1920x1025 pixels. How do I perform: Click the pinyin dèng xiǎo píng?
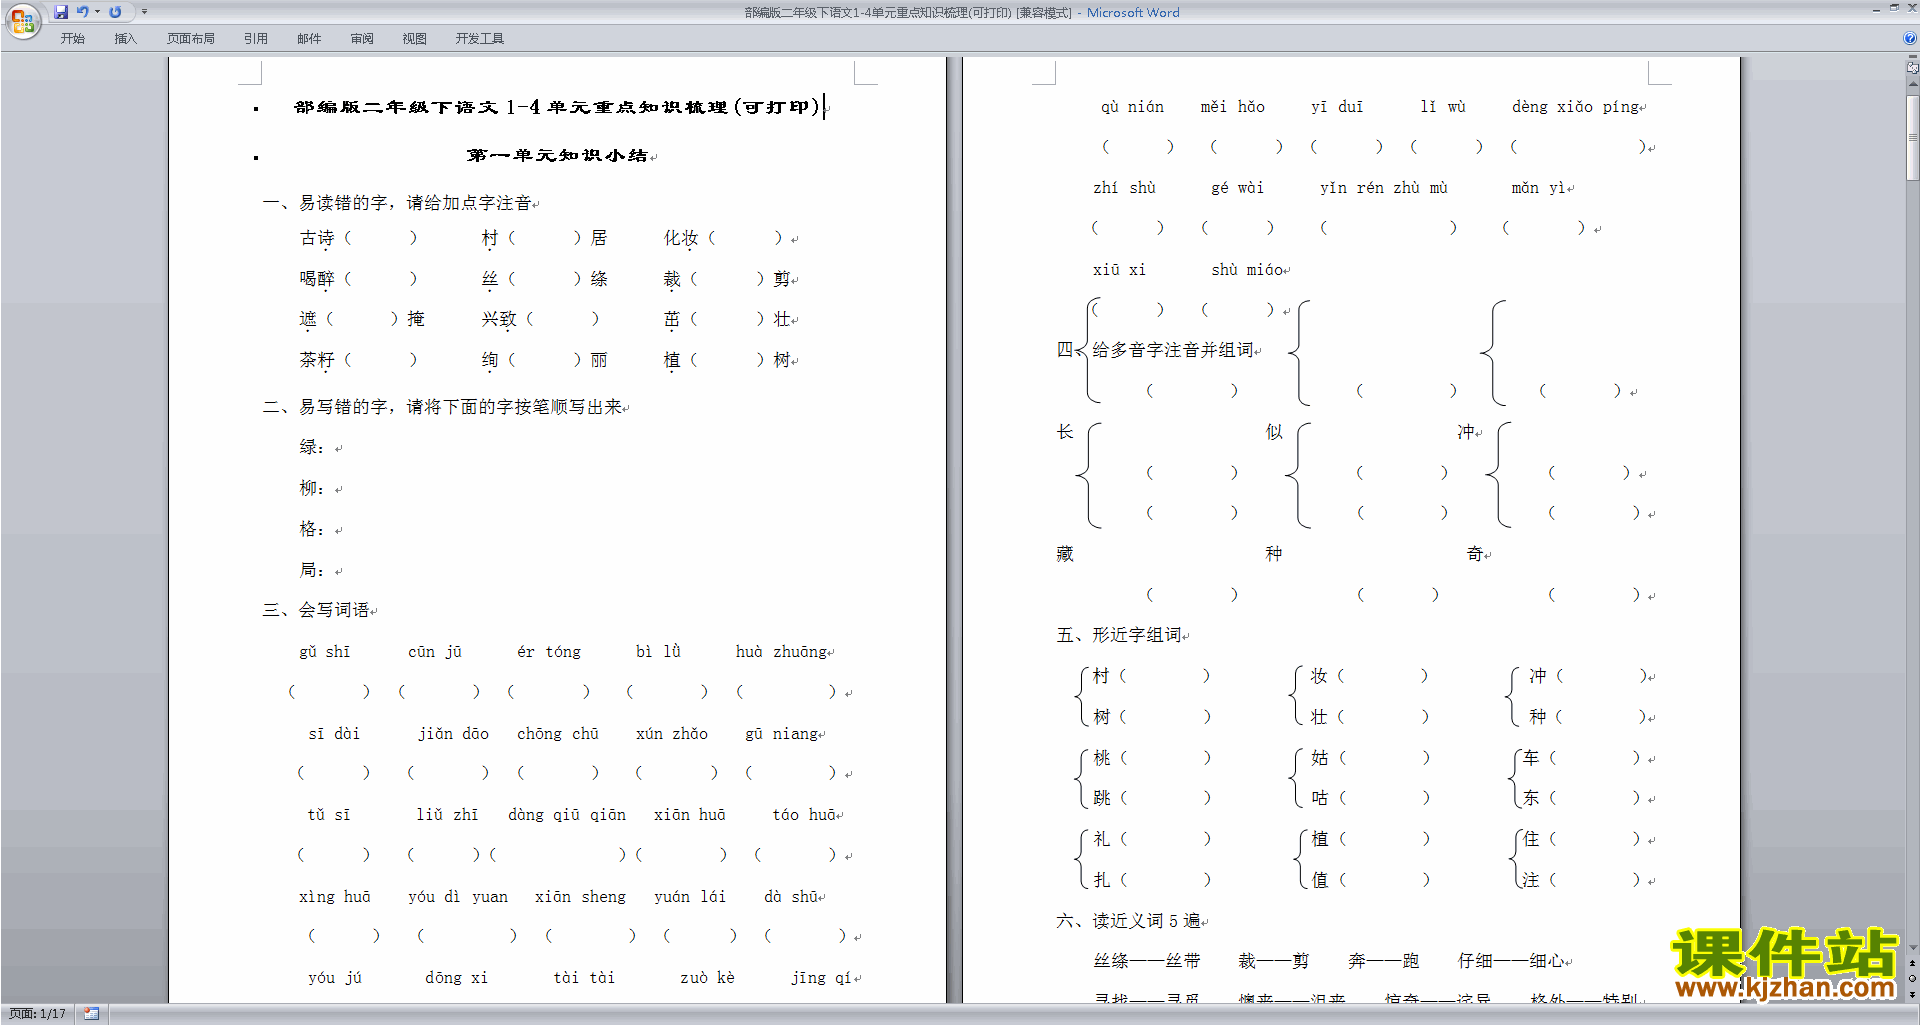tap(1576, 107)
